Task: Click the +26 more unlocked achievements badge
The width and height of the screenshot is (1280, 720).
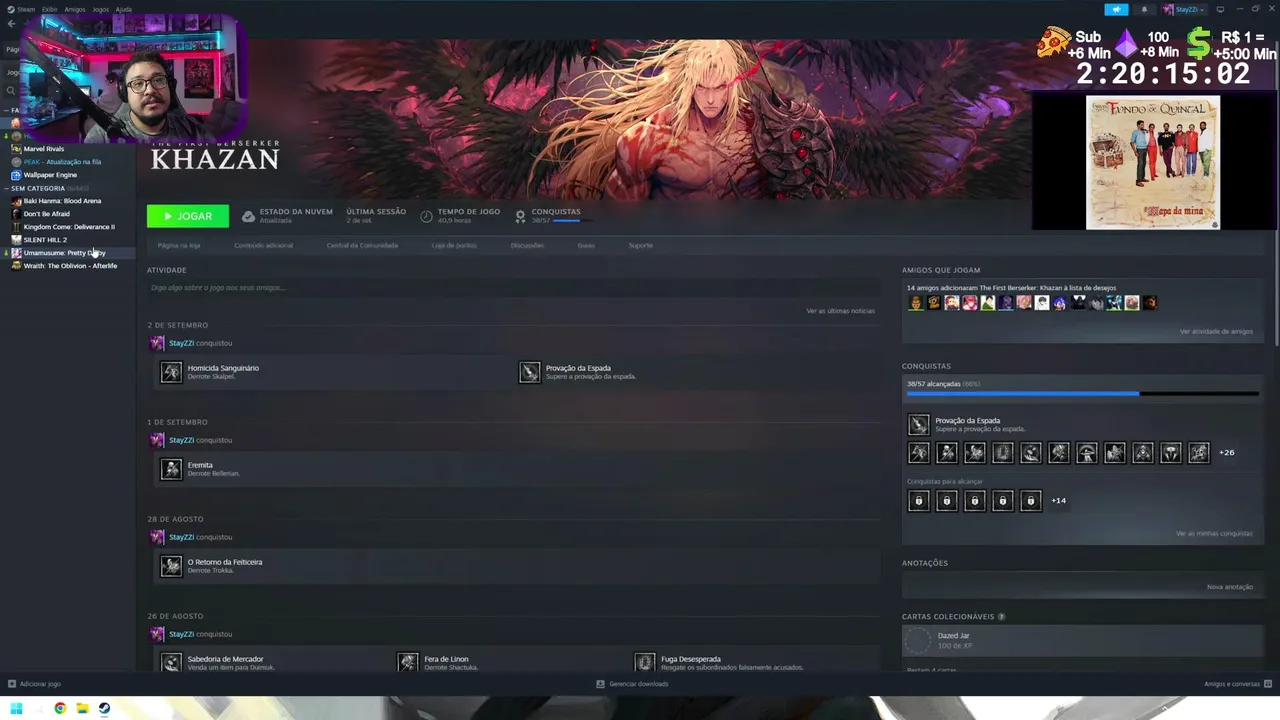Action: pos(1226,453)
